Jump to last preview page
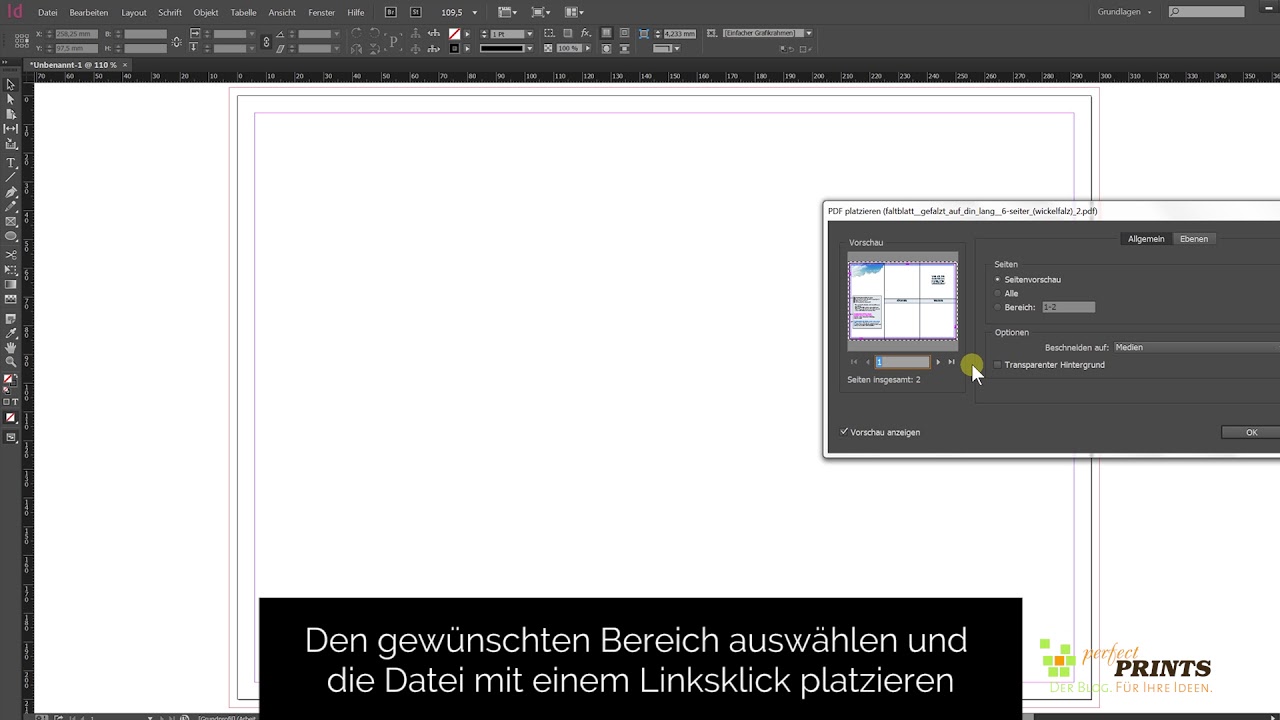Image resolution: width=1280 pixels, height=720 pixels. [x=951, y=362]
